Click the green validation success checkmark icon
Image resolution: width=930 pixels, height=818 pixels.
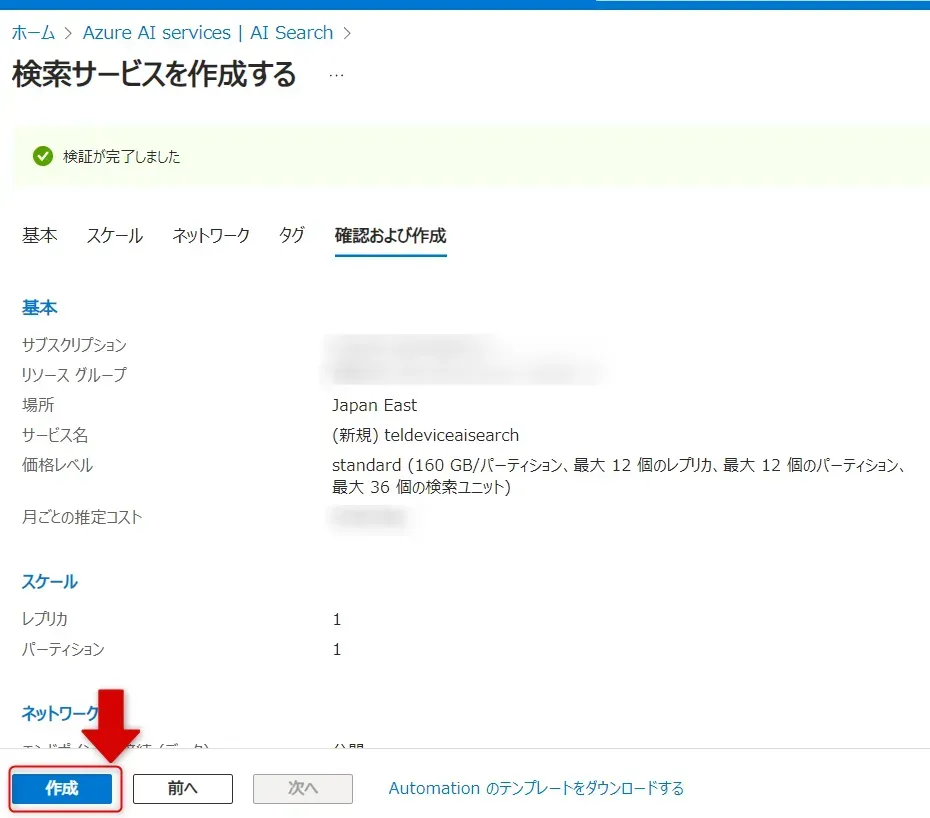point(42,156)
